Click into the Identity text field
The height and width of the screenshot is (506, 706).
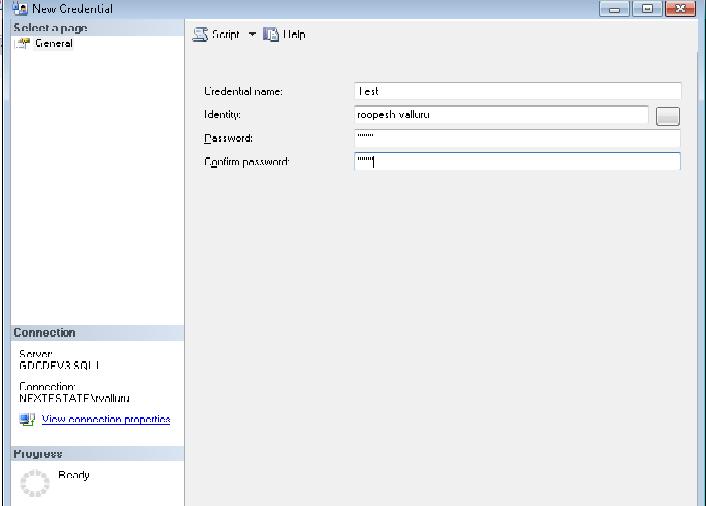501,115
